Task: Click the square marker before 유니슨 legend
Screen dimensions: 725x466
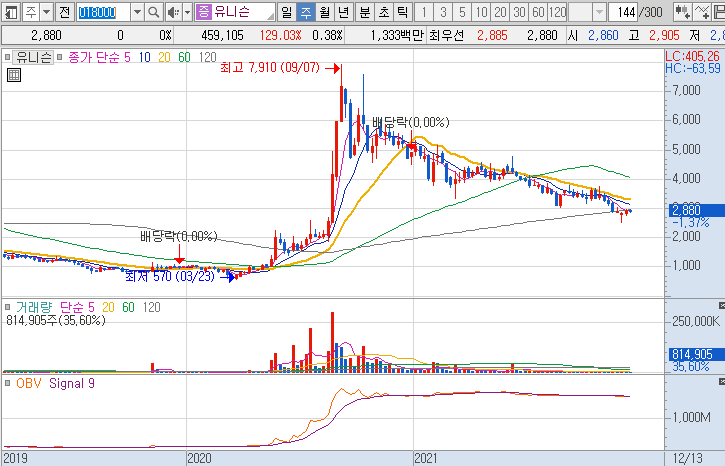Action: (7, 57)
